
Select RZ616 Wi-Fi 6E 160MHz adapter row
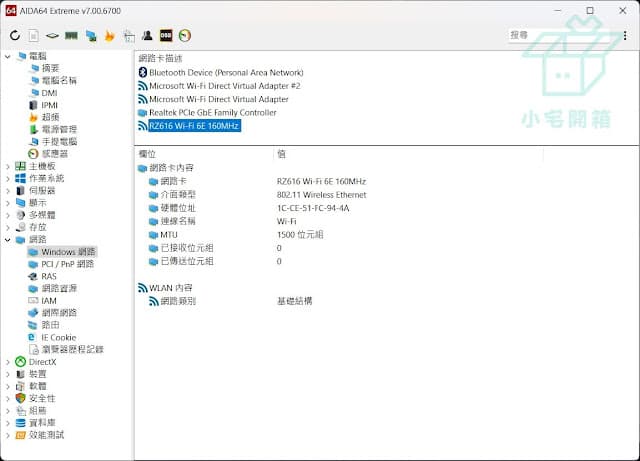194,126
